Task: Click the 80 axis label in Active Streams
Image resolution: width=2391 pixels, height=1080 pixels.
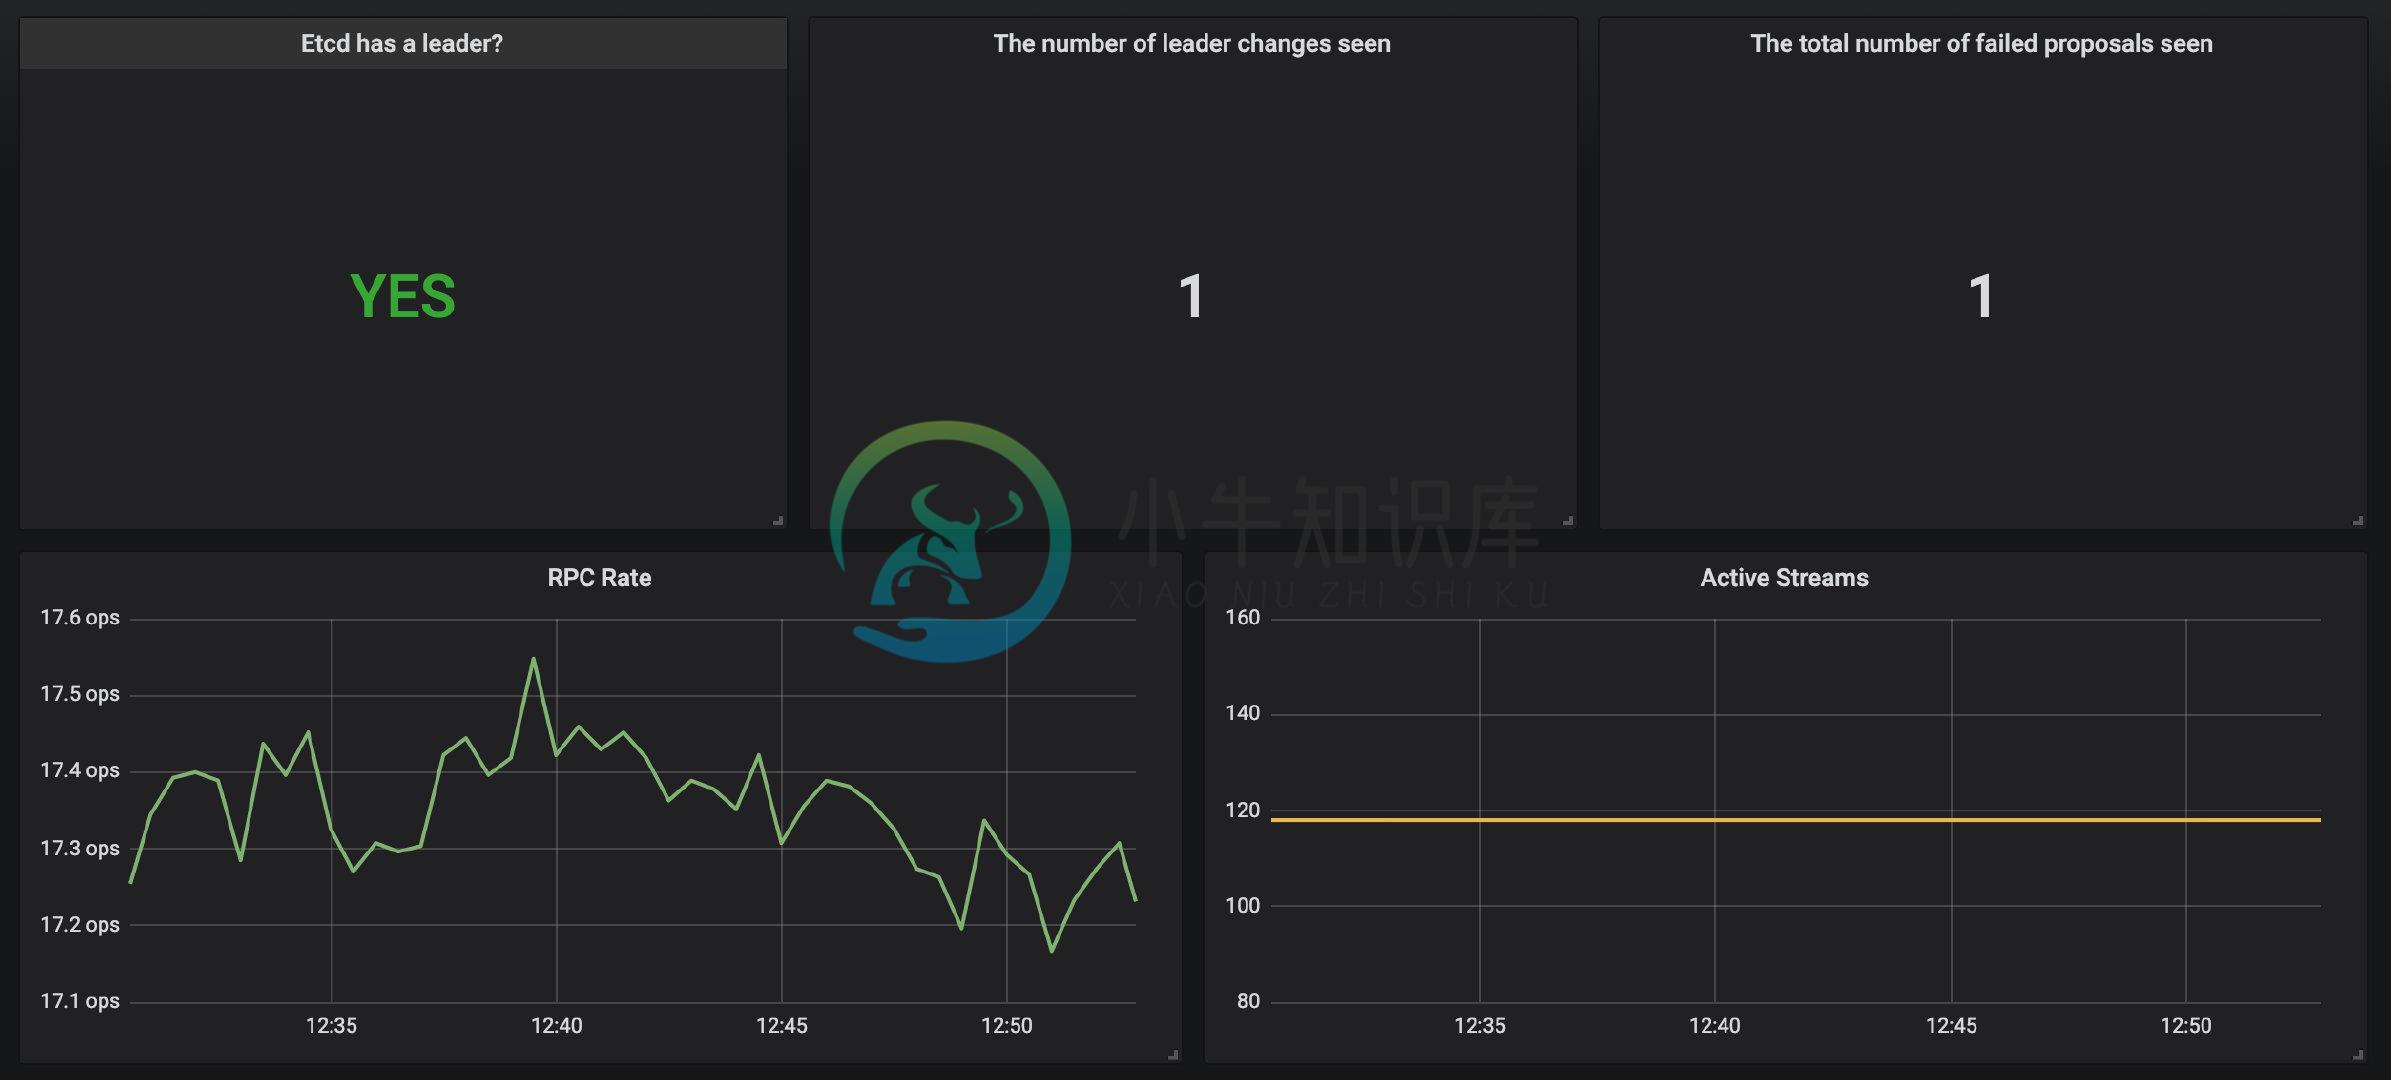Action: (x=1248, y=1001)
